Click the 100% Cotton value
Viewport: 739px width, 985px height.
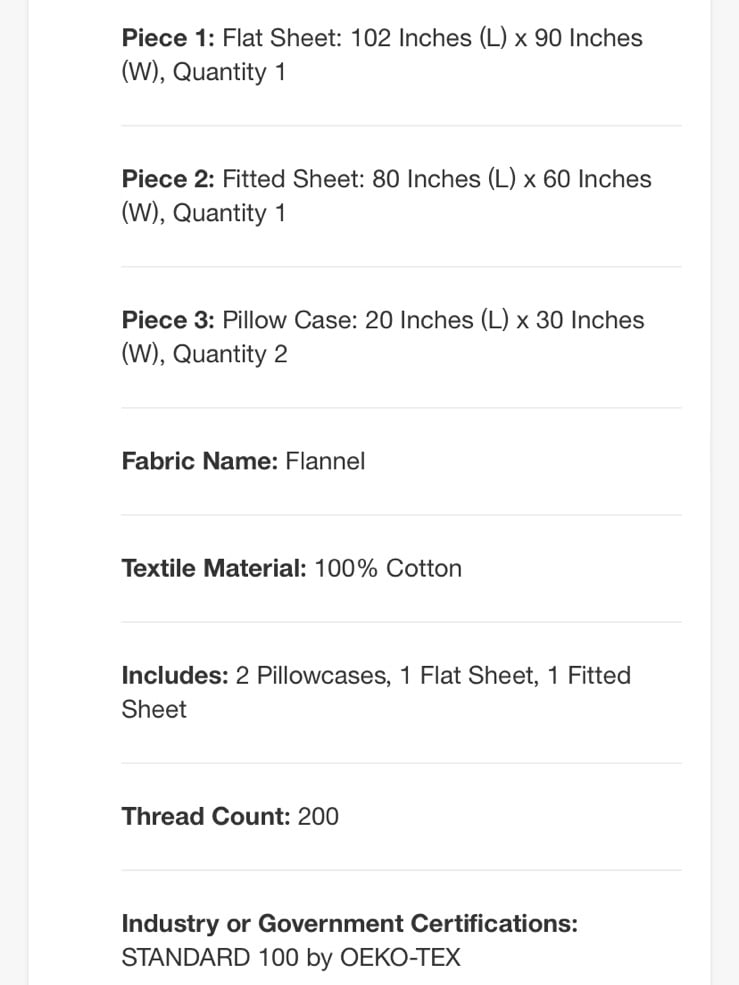pos(388,569)
